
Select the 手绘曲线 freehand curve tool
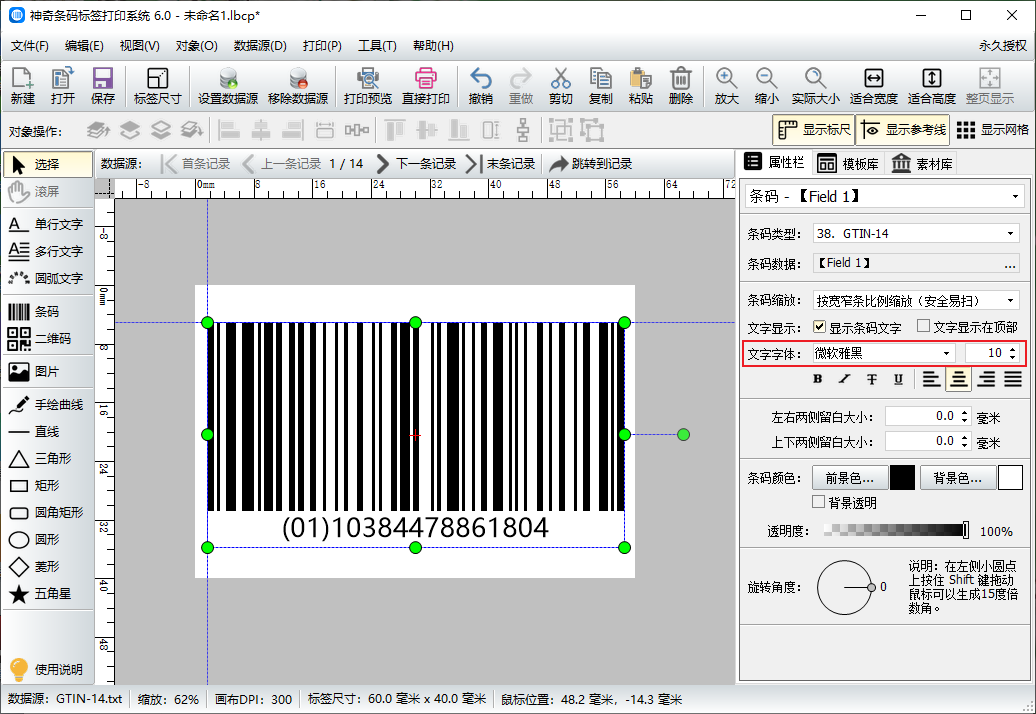(x=48, y=405)
